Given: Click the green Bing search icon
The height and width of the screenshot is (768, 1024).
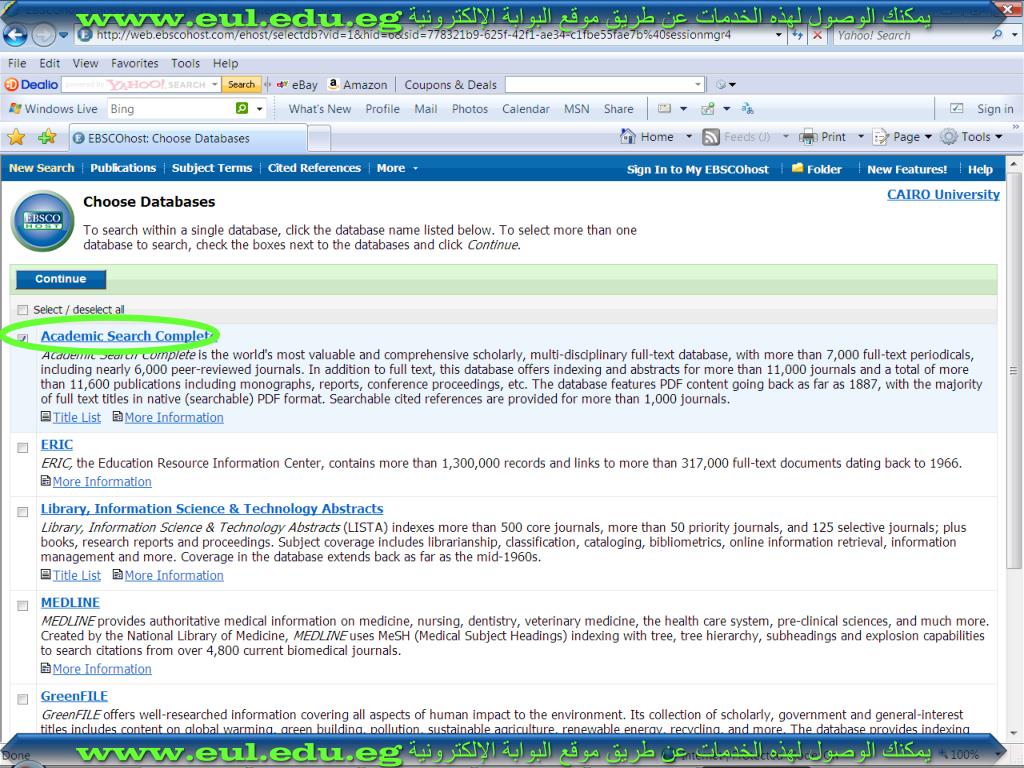Looking at the screenshot, I should [242, 108].
